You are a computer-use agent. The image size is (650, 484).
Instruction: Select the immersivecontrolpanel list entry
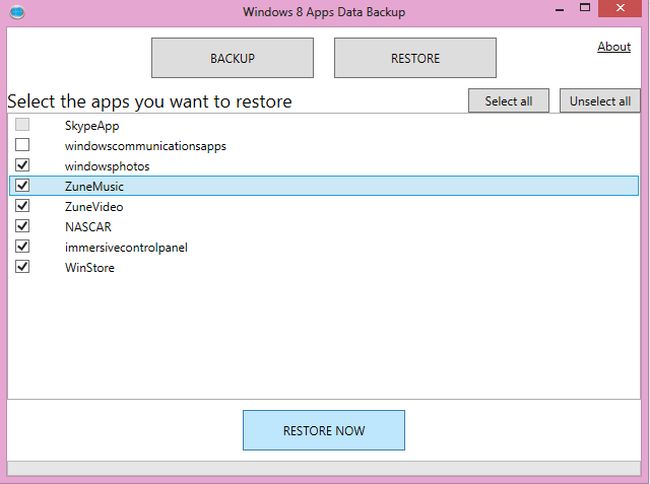pyautogui.click(x=324, y=247)
